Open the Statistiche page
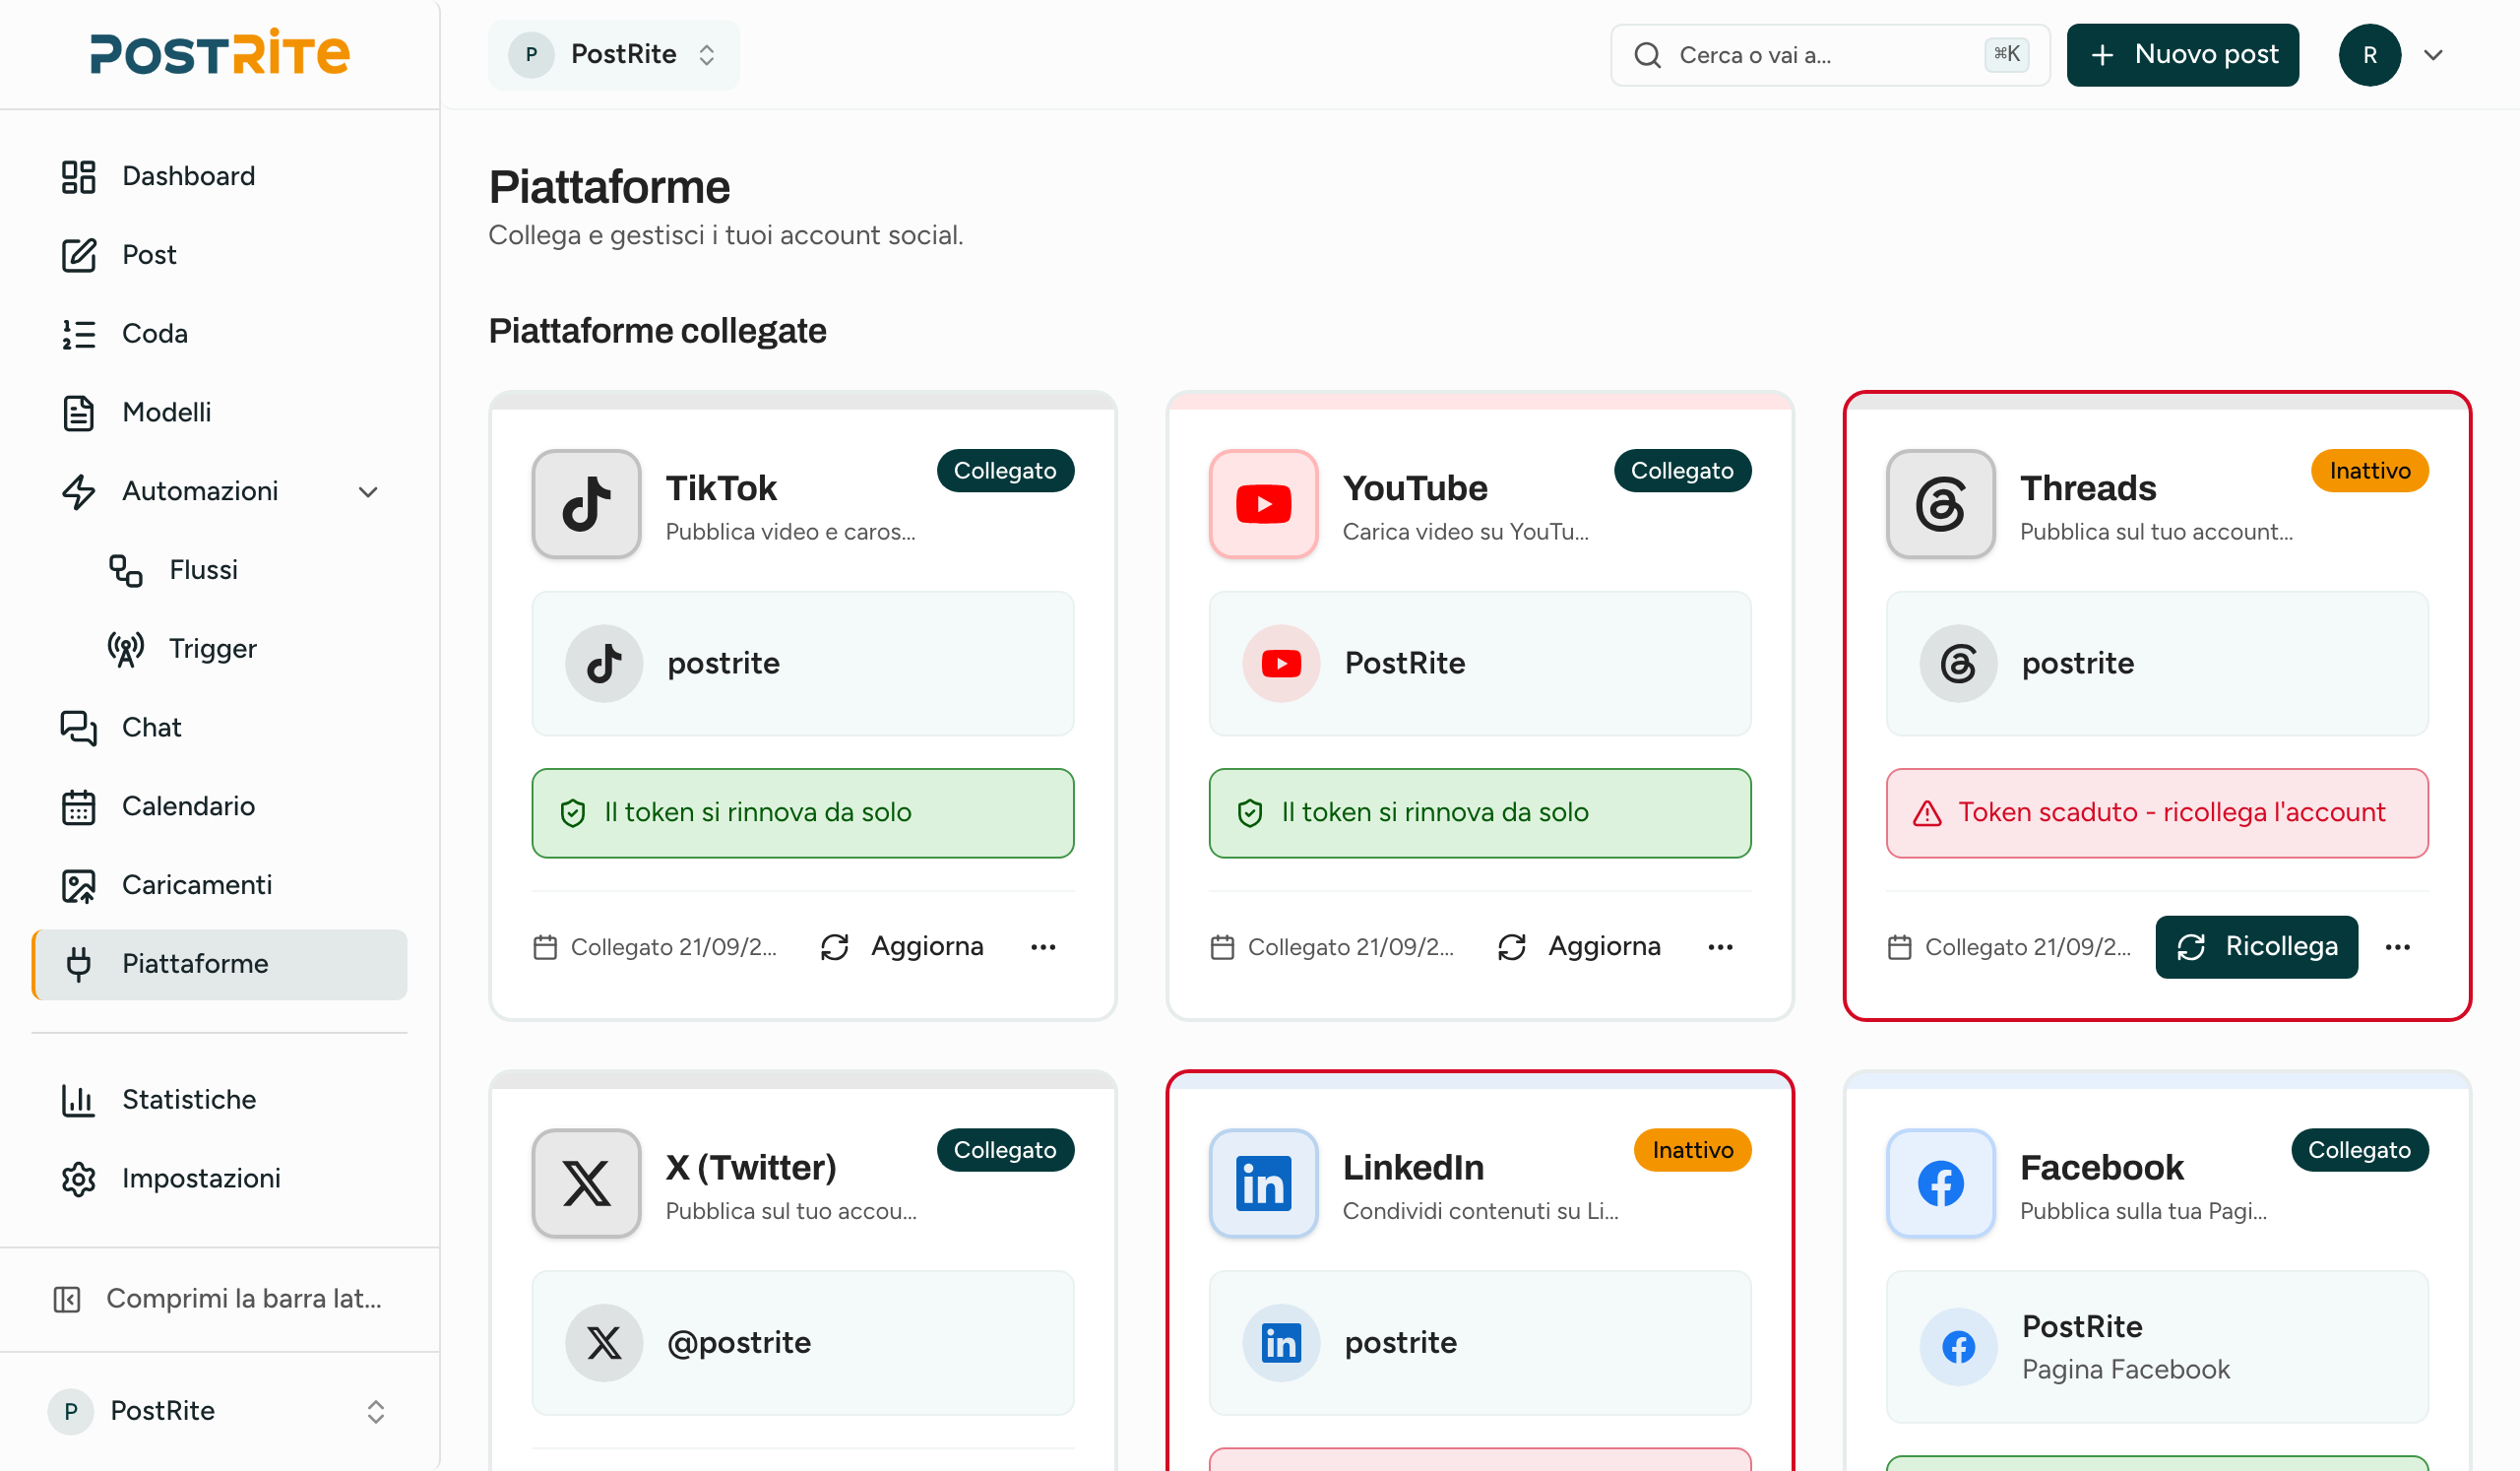The width and height of the screenshot is (2520, 1471). click(219, 1100)
